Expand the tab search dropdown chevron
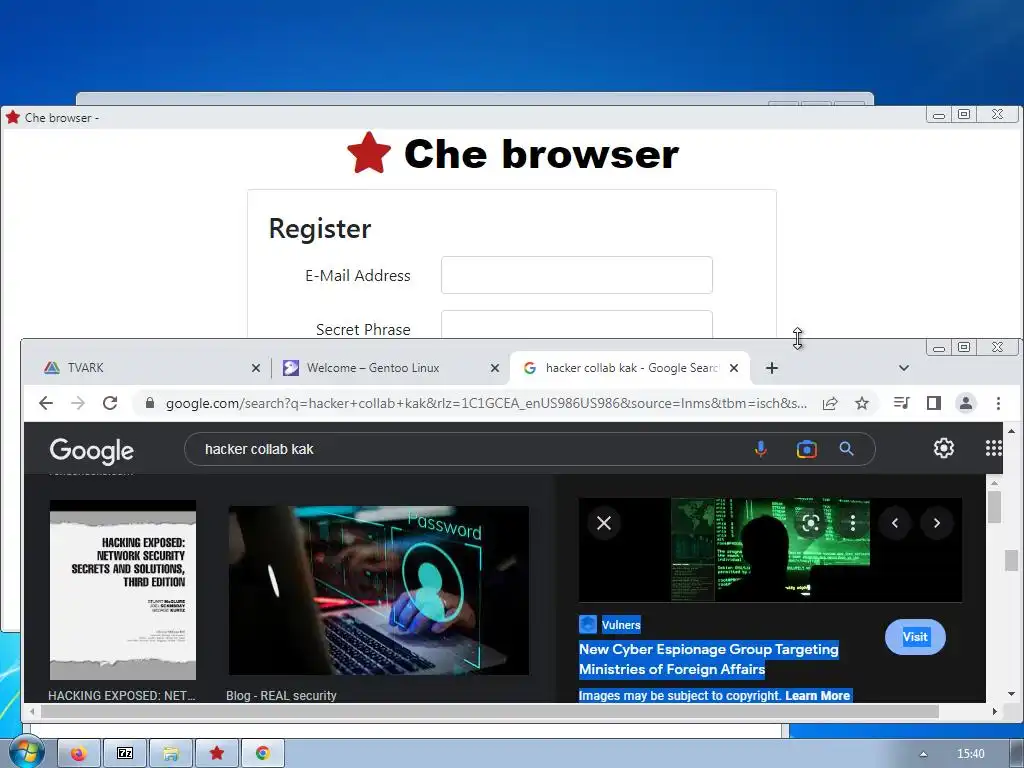Viewport: 1024px width, 768px height. [x=904, y=368]
